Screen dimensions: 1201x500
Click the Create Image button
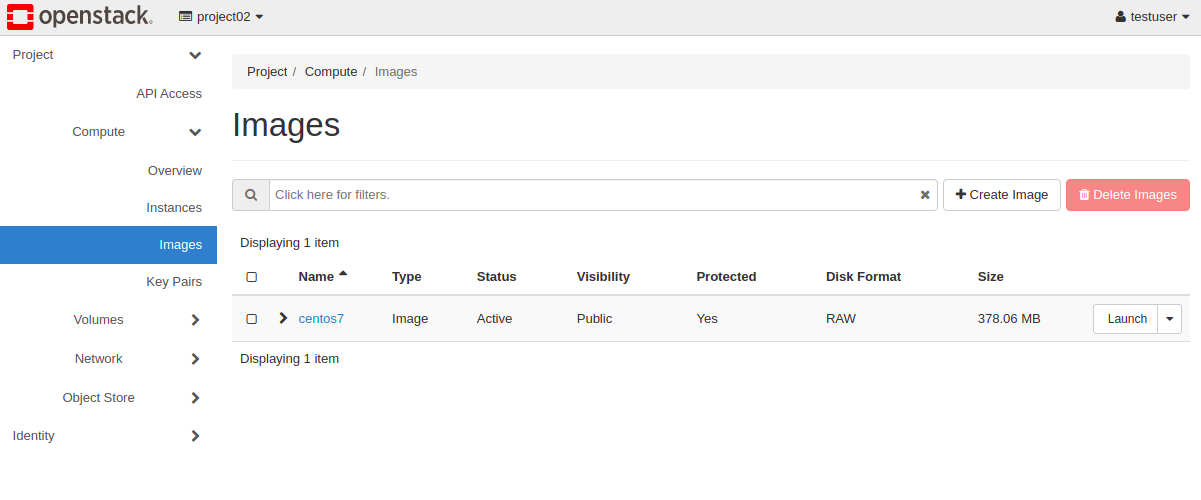click(x=1002, y=195)
